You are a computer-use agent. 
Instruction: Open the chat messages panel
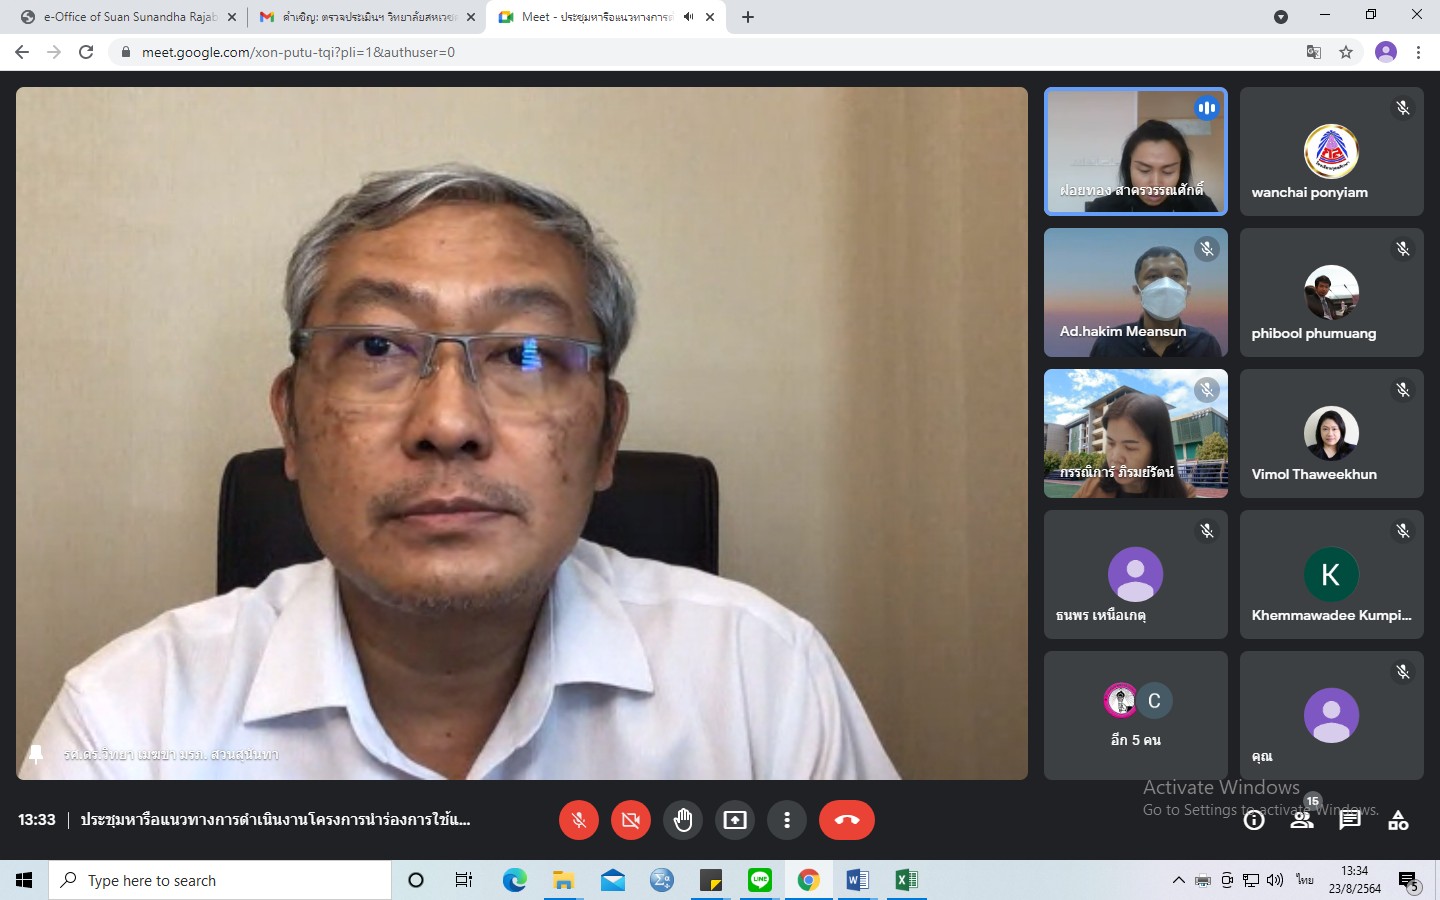[x=1350, y=820]
